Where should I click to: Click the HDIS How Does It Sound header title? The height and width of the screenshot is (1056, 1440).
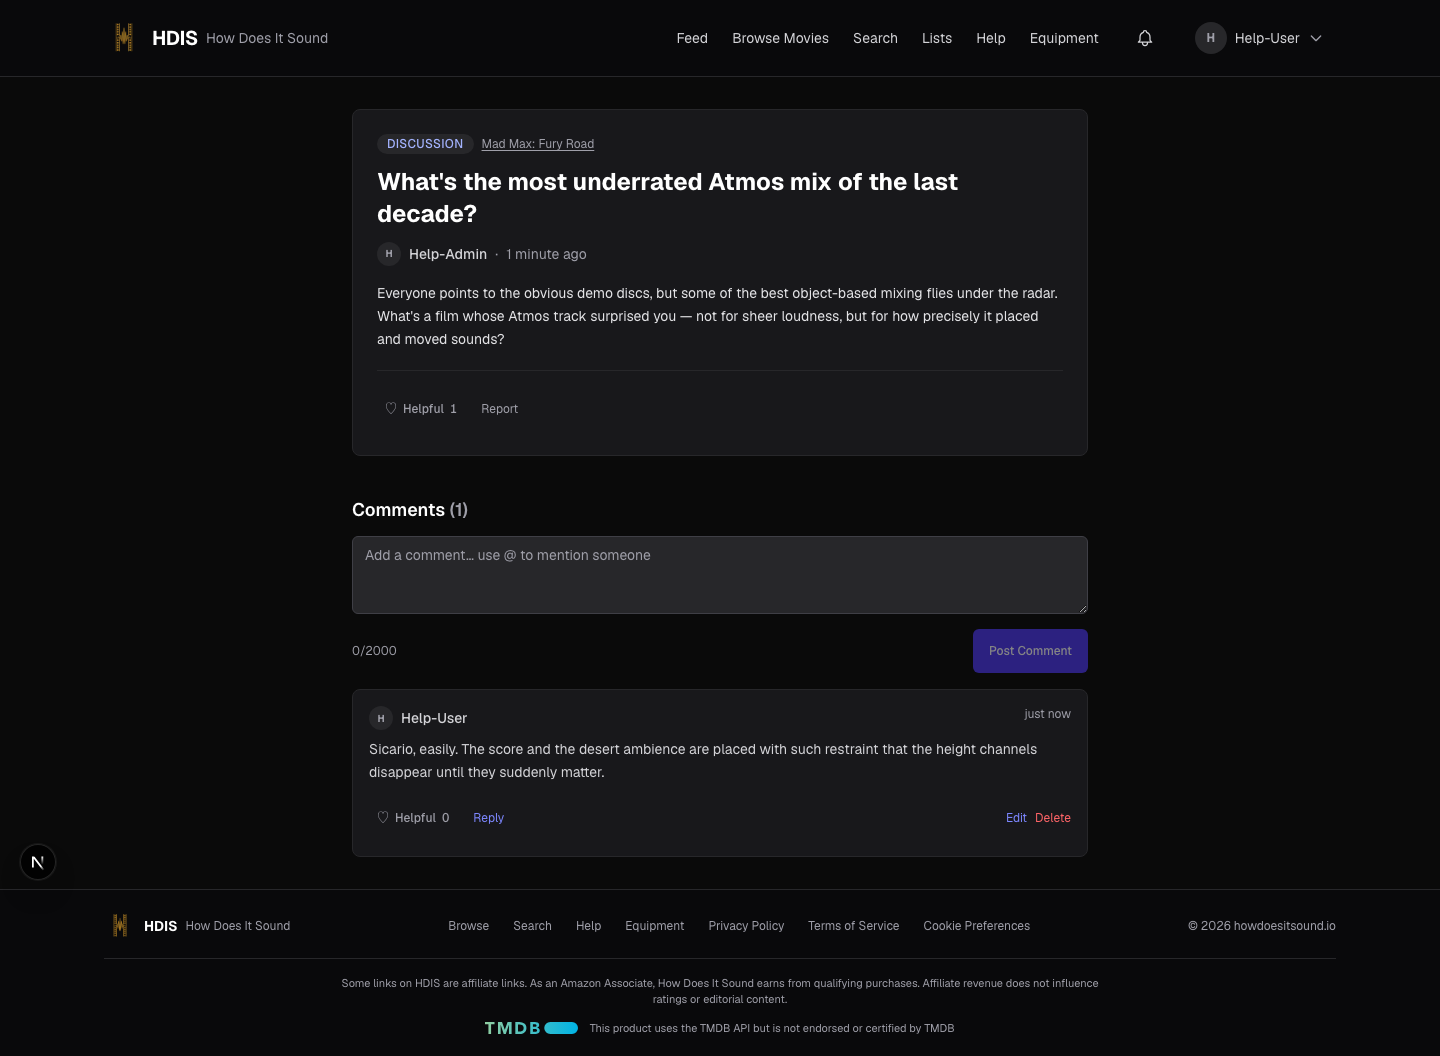click(x=240, y=38)
